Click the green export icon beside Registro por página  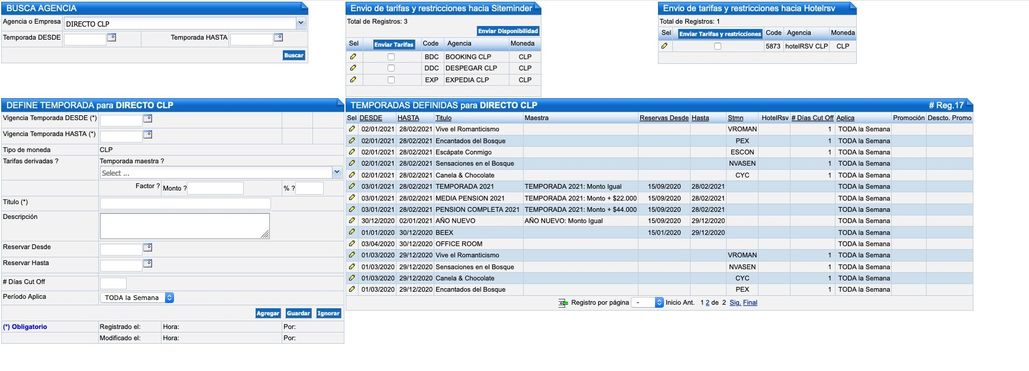coord(562,303)
